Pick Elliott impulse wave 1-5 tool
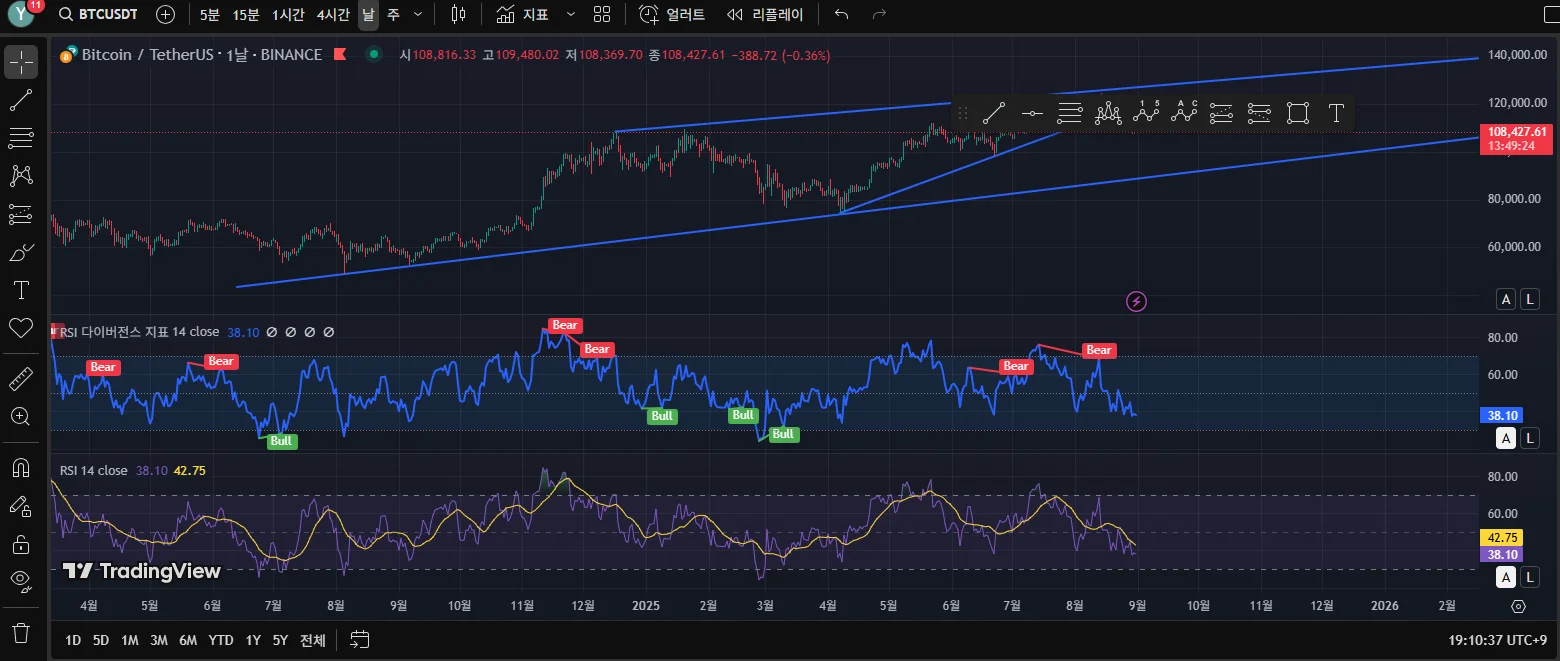The image size is (1560, 661). pyautogui.click(x=1146, y=113)
